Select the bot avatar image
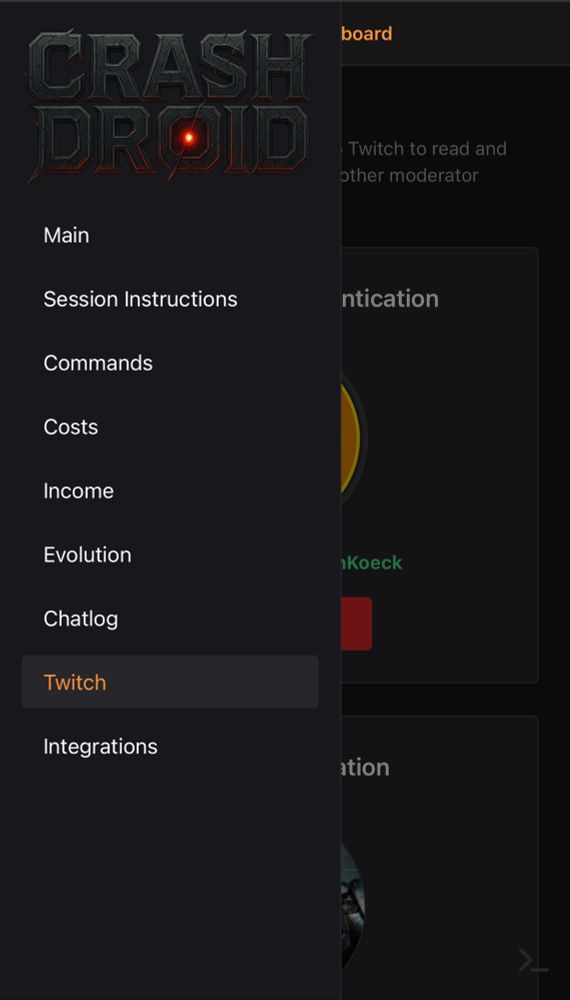This screenshot has width=570, height=1000. coord(353,906)
